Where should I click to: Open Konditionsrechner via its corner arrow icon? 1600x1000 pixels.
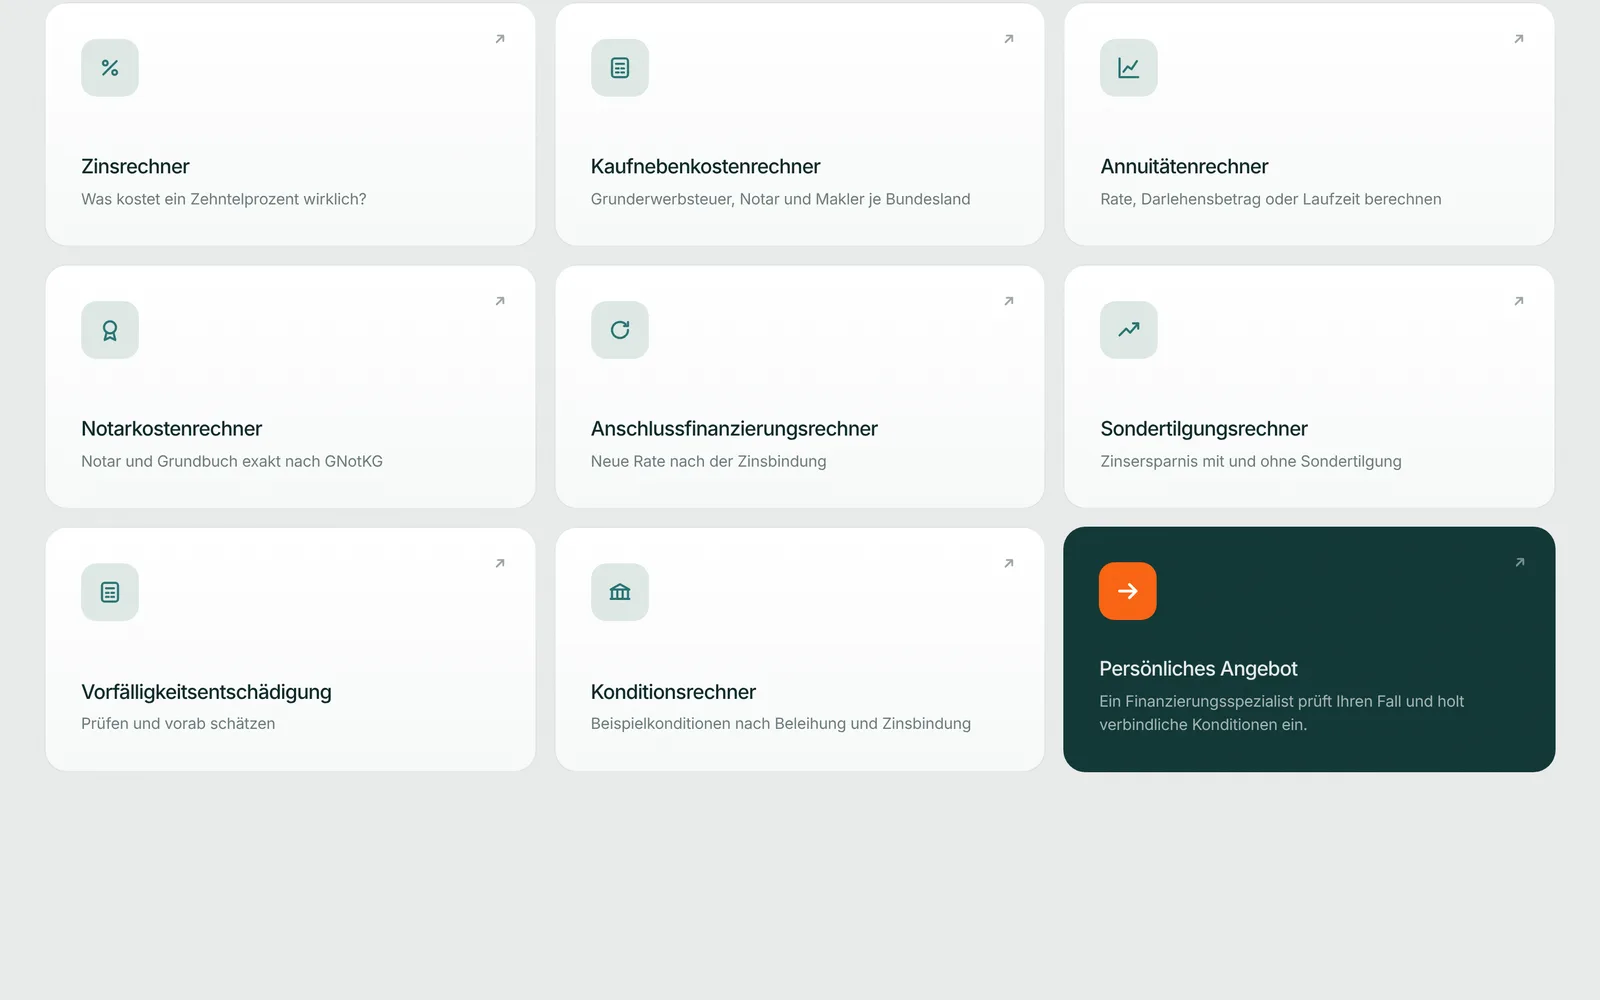click(1009, 564)
